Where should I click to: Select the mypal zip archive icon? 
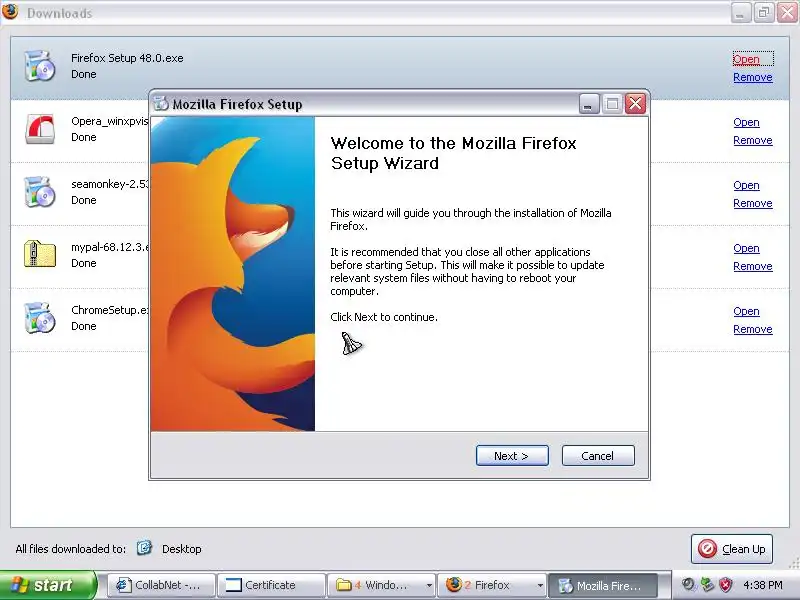coord(40,254)
